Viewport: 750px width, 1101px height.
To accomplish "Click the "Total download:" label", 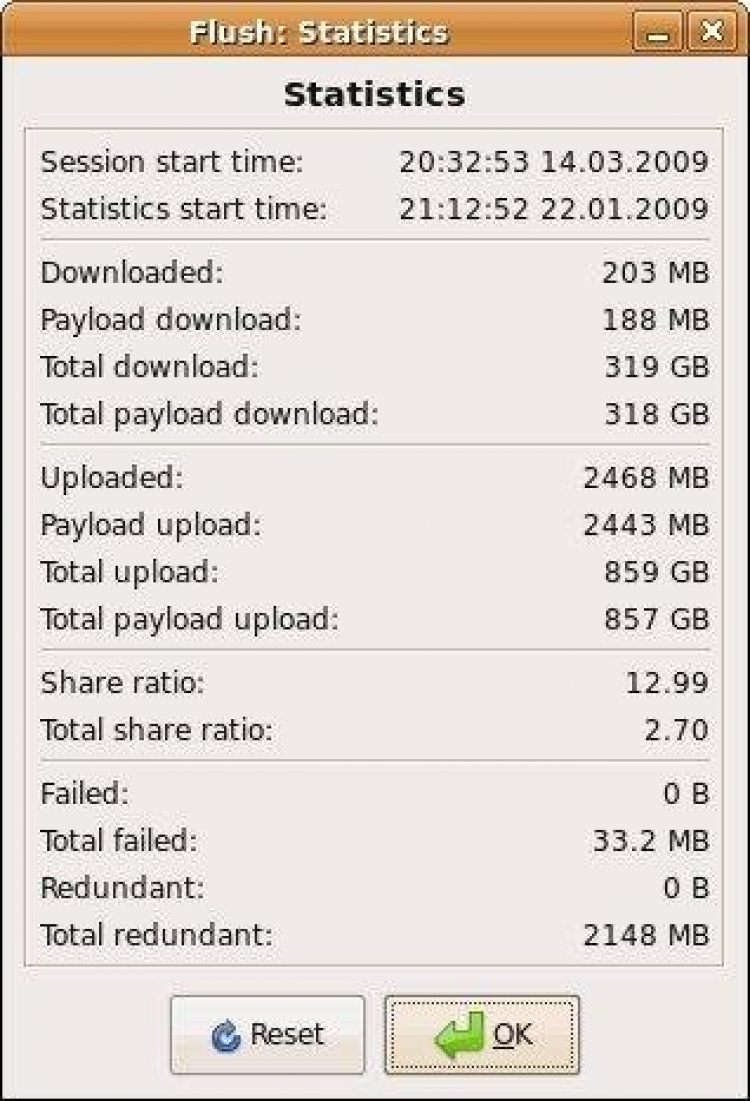I will [150, 367].
